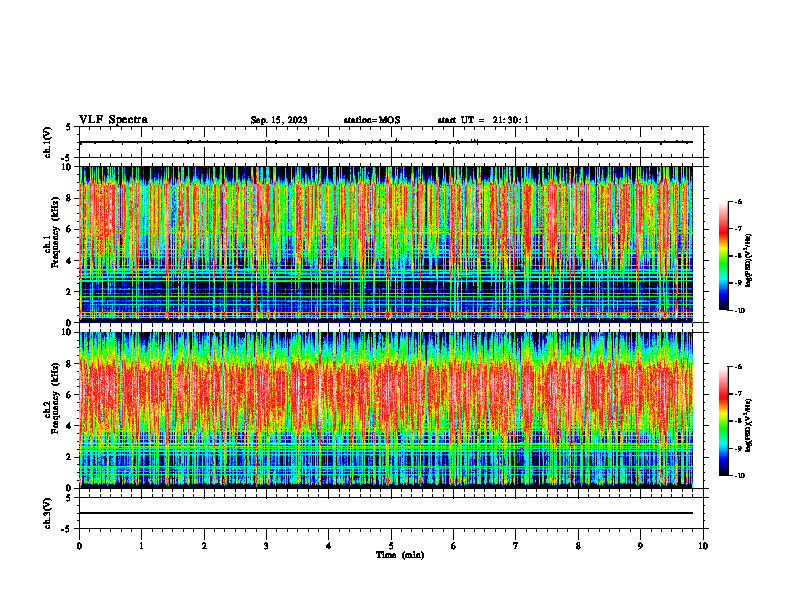Click the ch.1(V) waveform axis label
The image size is (792, 612).
48,142
